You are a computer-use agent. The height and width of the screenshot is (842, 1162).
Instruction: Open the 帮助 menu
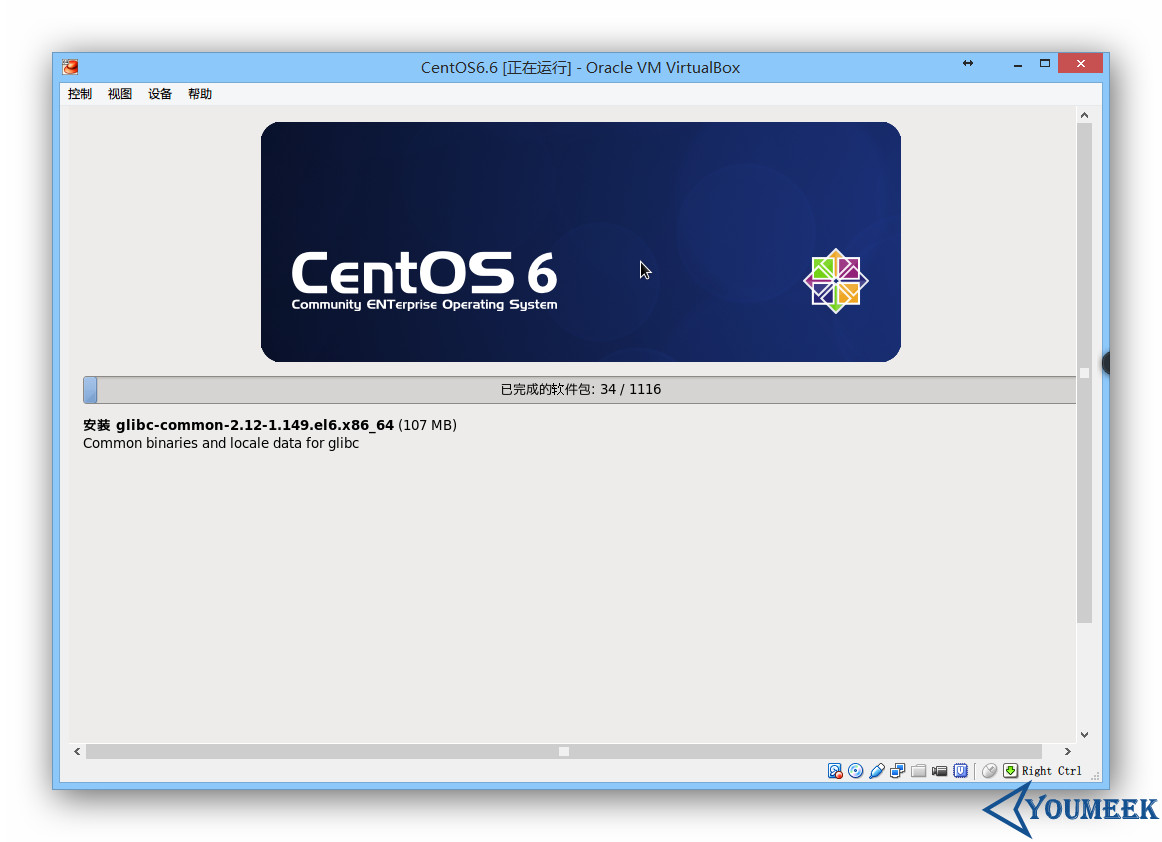(199, 93)
